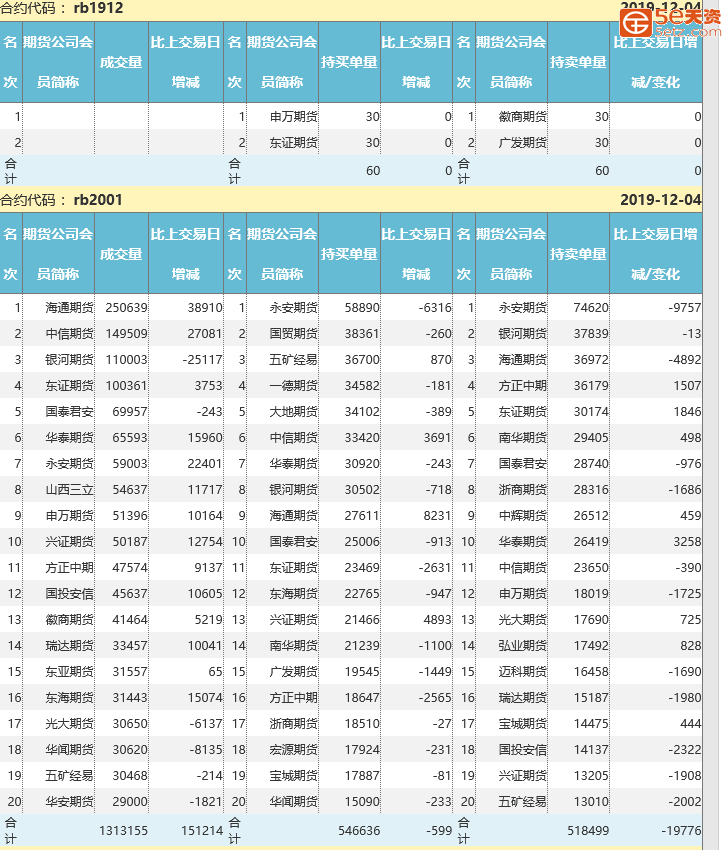Select short position change -4892

pyautogui.click(x=685, y=360)
